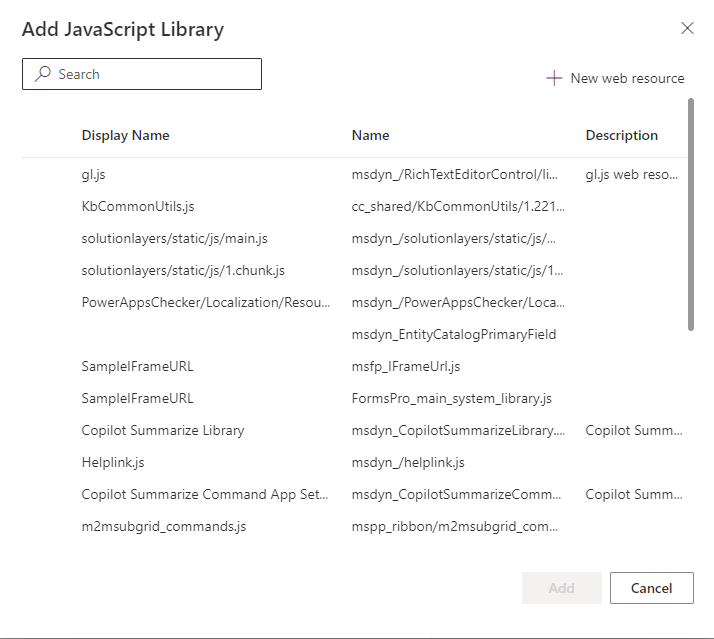
Task: Click msdyn_/RichTextEditorControl/li... name cell
Action: pyautogui.click(x=454, y=174)
